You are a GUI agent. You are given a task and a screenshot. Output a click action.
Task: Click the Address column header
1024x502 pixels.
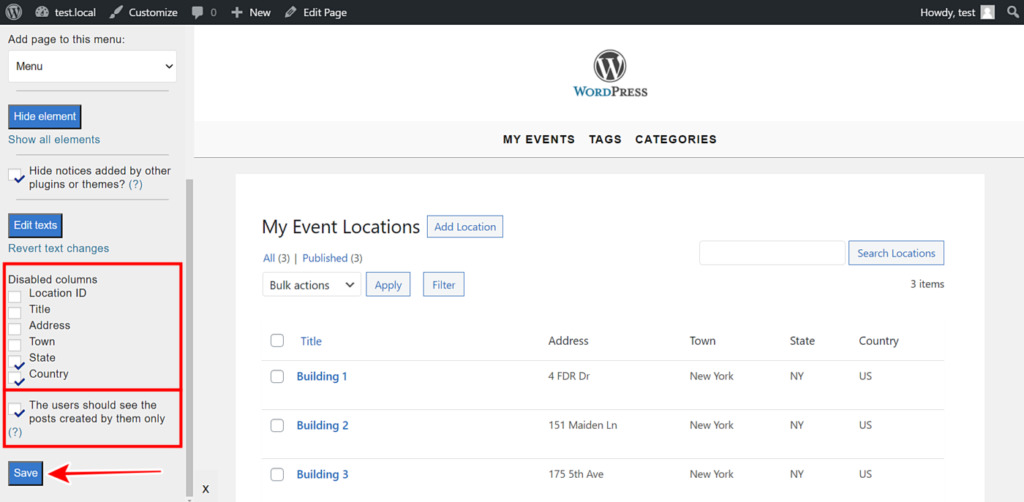click(568, 341)
